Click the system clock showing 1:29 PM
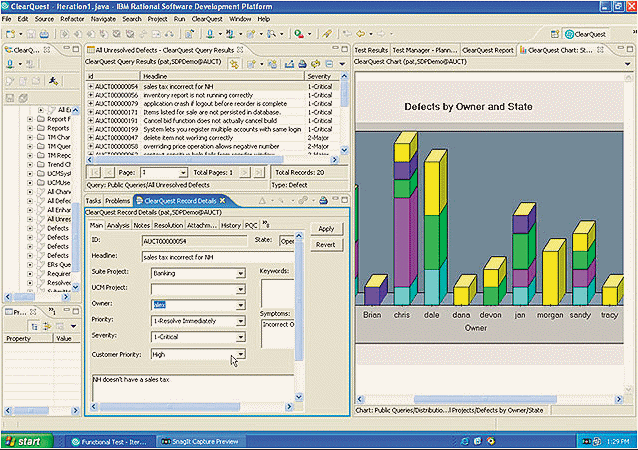The height and width of the screenshot is (450, 638). pyautogui.click(x=618, y=441)
